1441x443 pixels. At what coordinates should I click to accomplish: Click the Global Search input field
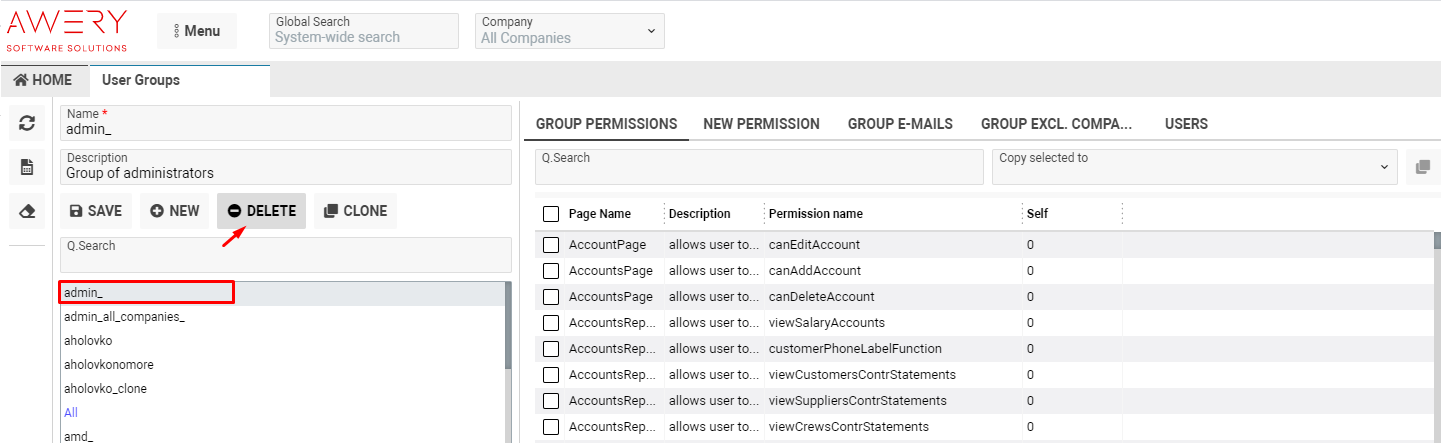pyautogui.click(x=364, y=37)
